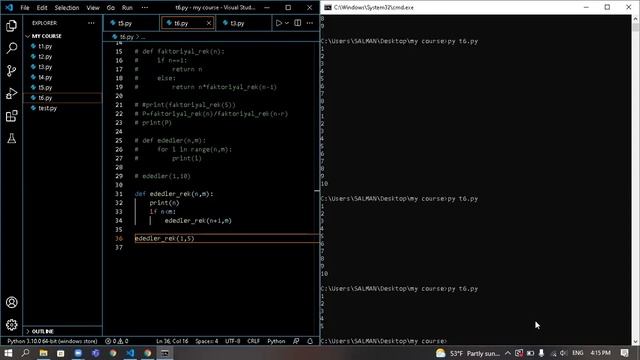Open the Search view in activity bar

pyautogui.click(x=11, y=48)
